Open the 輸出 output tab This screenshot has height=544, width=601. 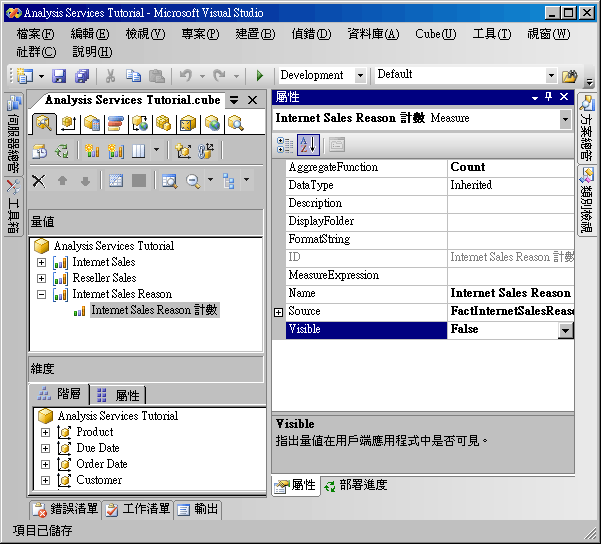pyautogui.click(x=198, y=509)
